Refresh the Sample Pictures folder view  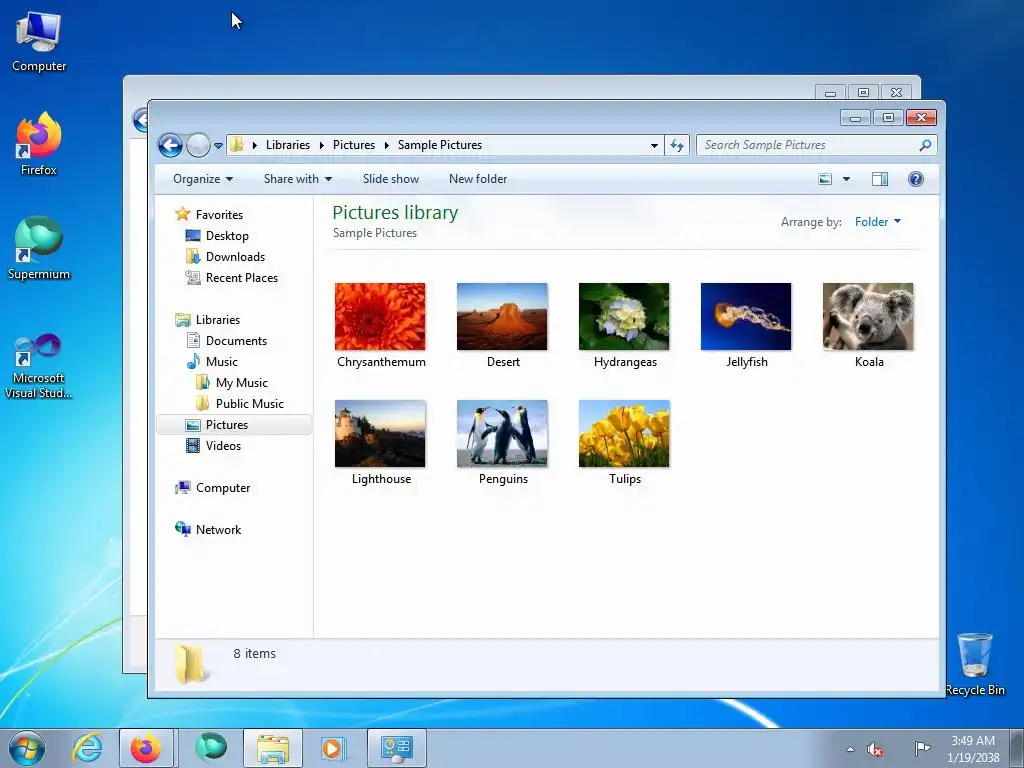[677, 146]
